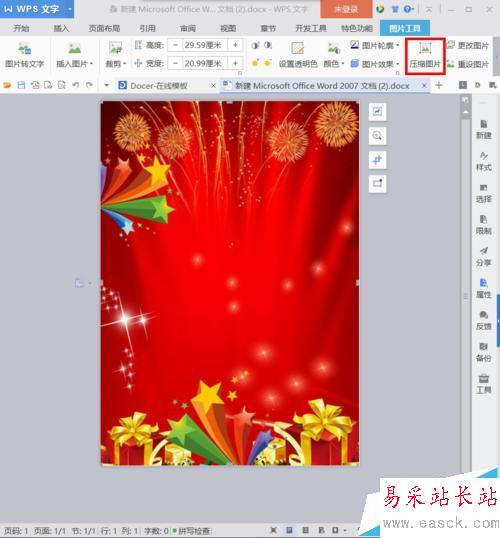Select the 裁剪 crop tool icon
Image resolution: width=500 pixels, height=538 pixels.
(x=115, y=48)
